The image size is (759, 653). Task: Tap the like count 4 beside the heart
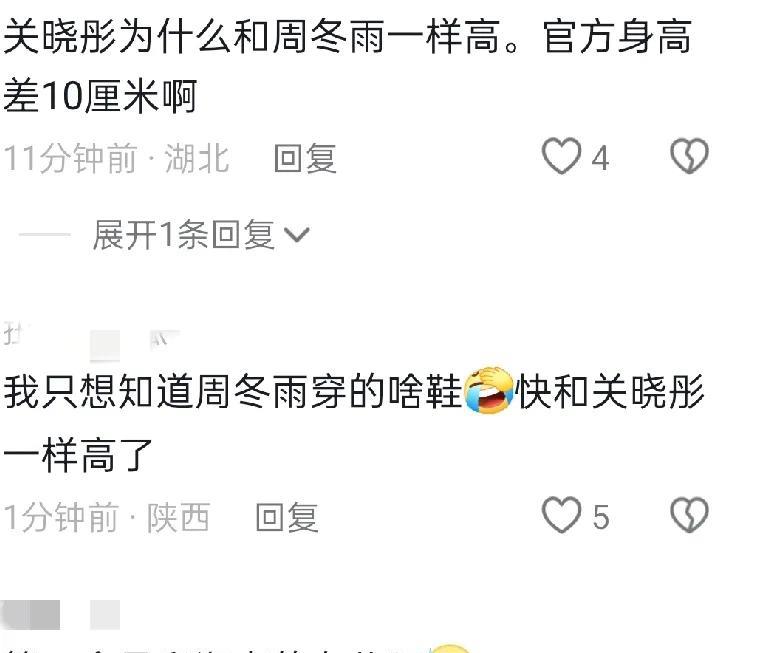[600, 158]
